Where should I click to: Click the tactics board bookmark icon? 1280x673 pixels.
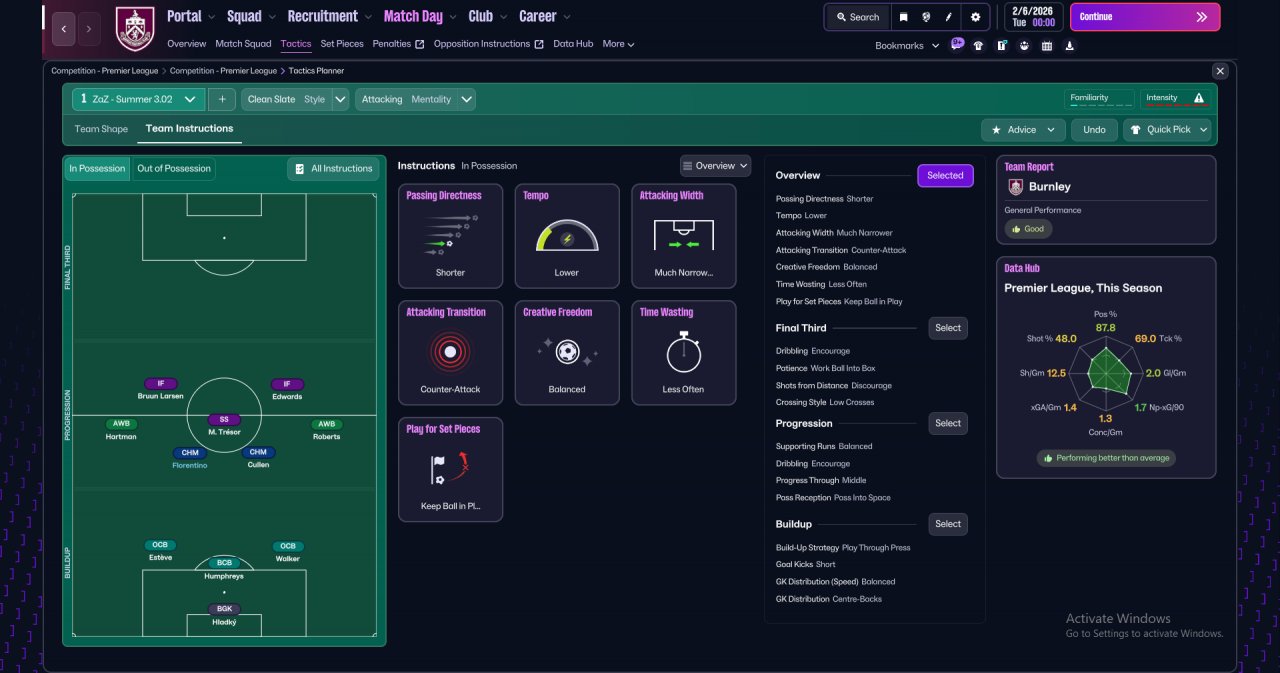[x=1001, y=45]
